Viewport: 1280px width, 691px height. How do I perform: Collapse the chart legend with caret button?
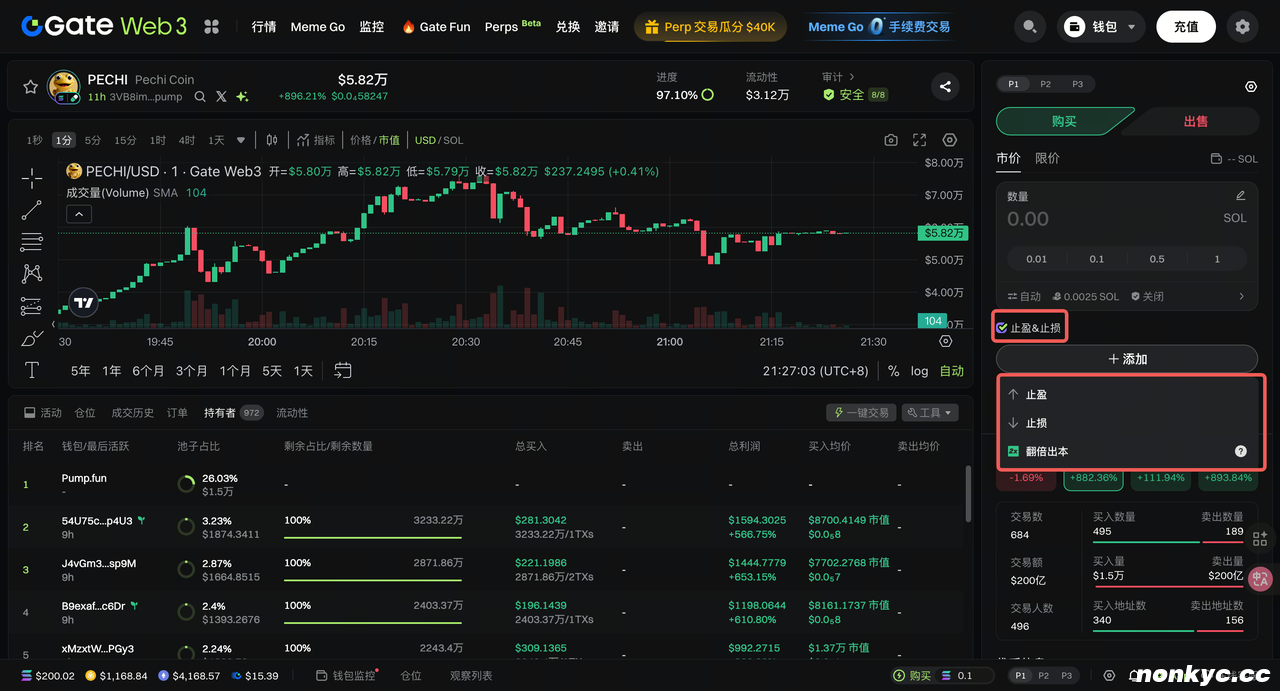click(78, 213)
